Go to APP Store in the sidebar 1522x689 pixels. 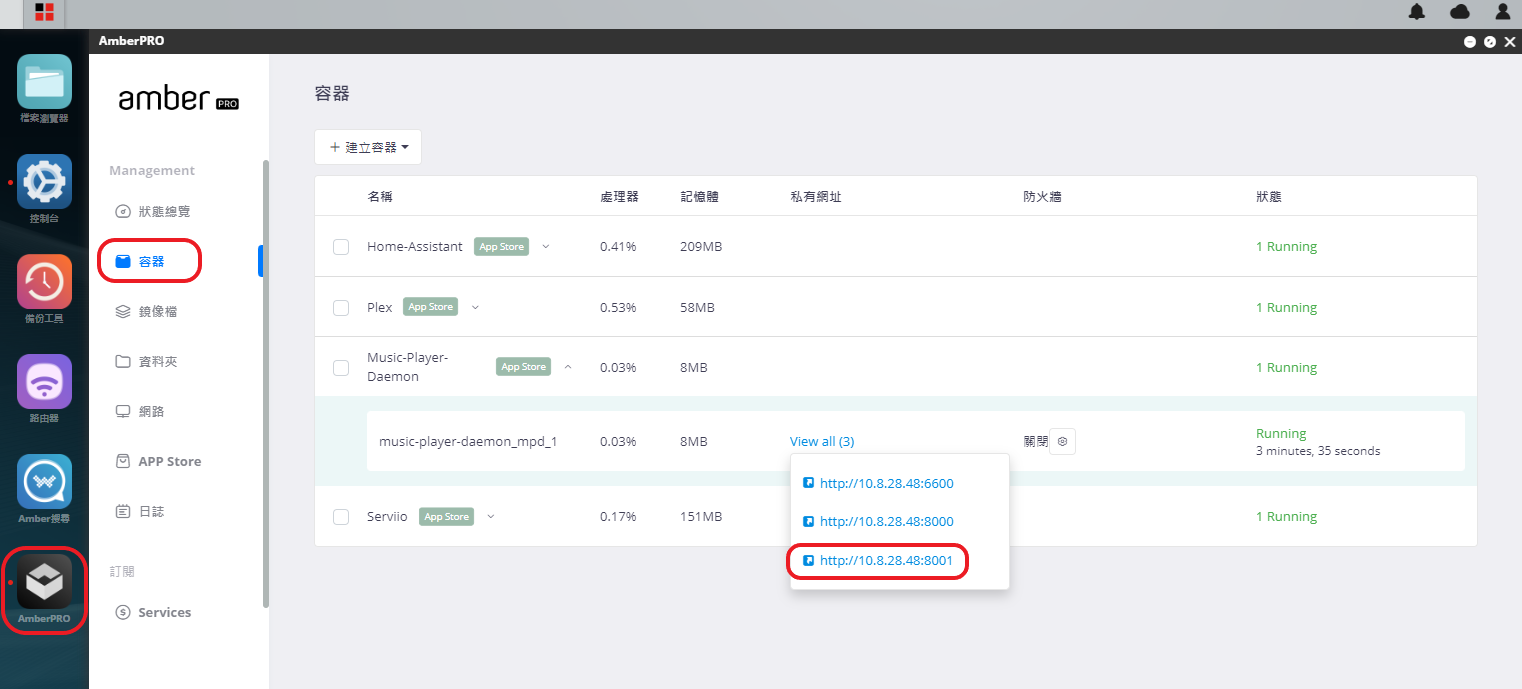click(158, 462)
